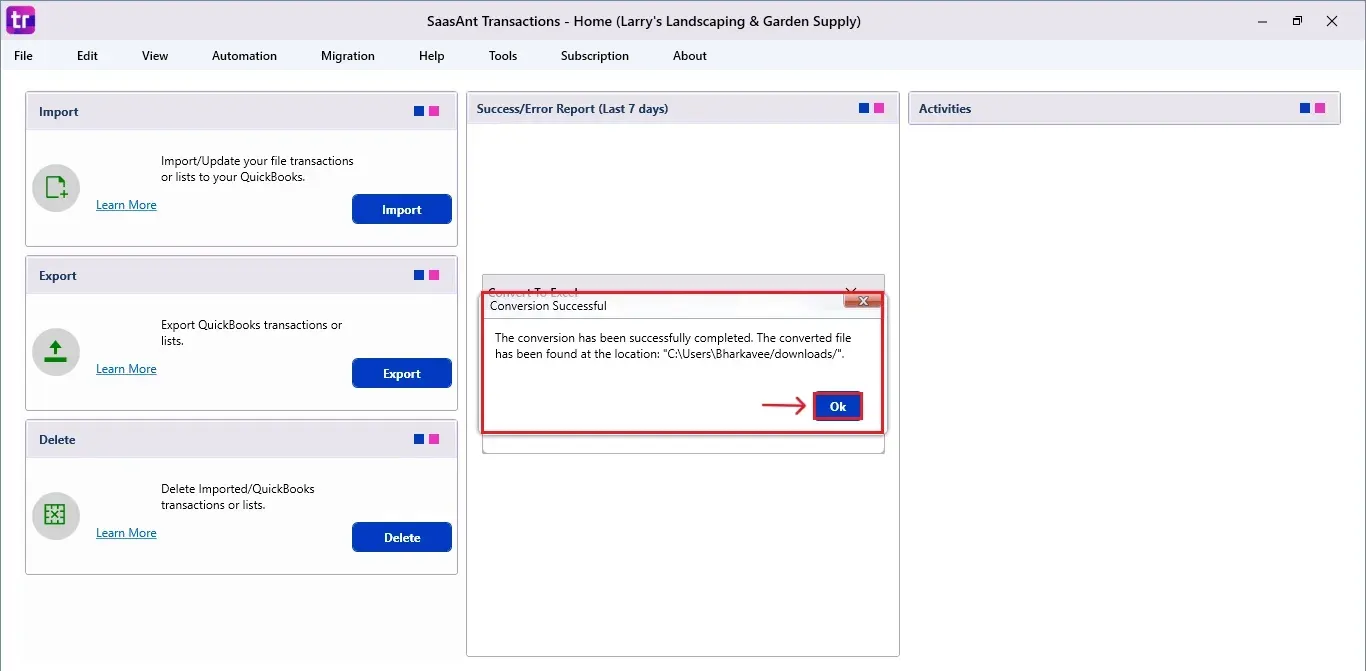Open Learn More link in Delete panel

pos(126,533)
